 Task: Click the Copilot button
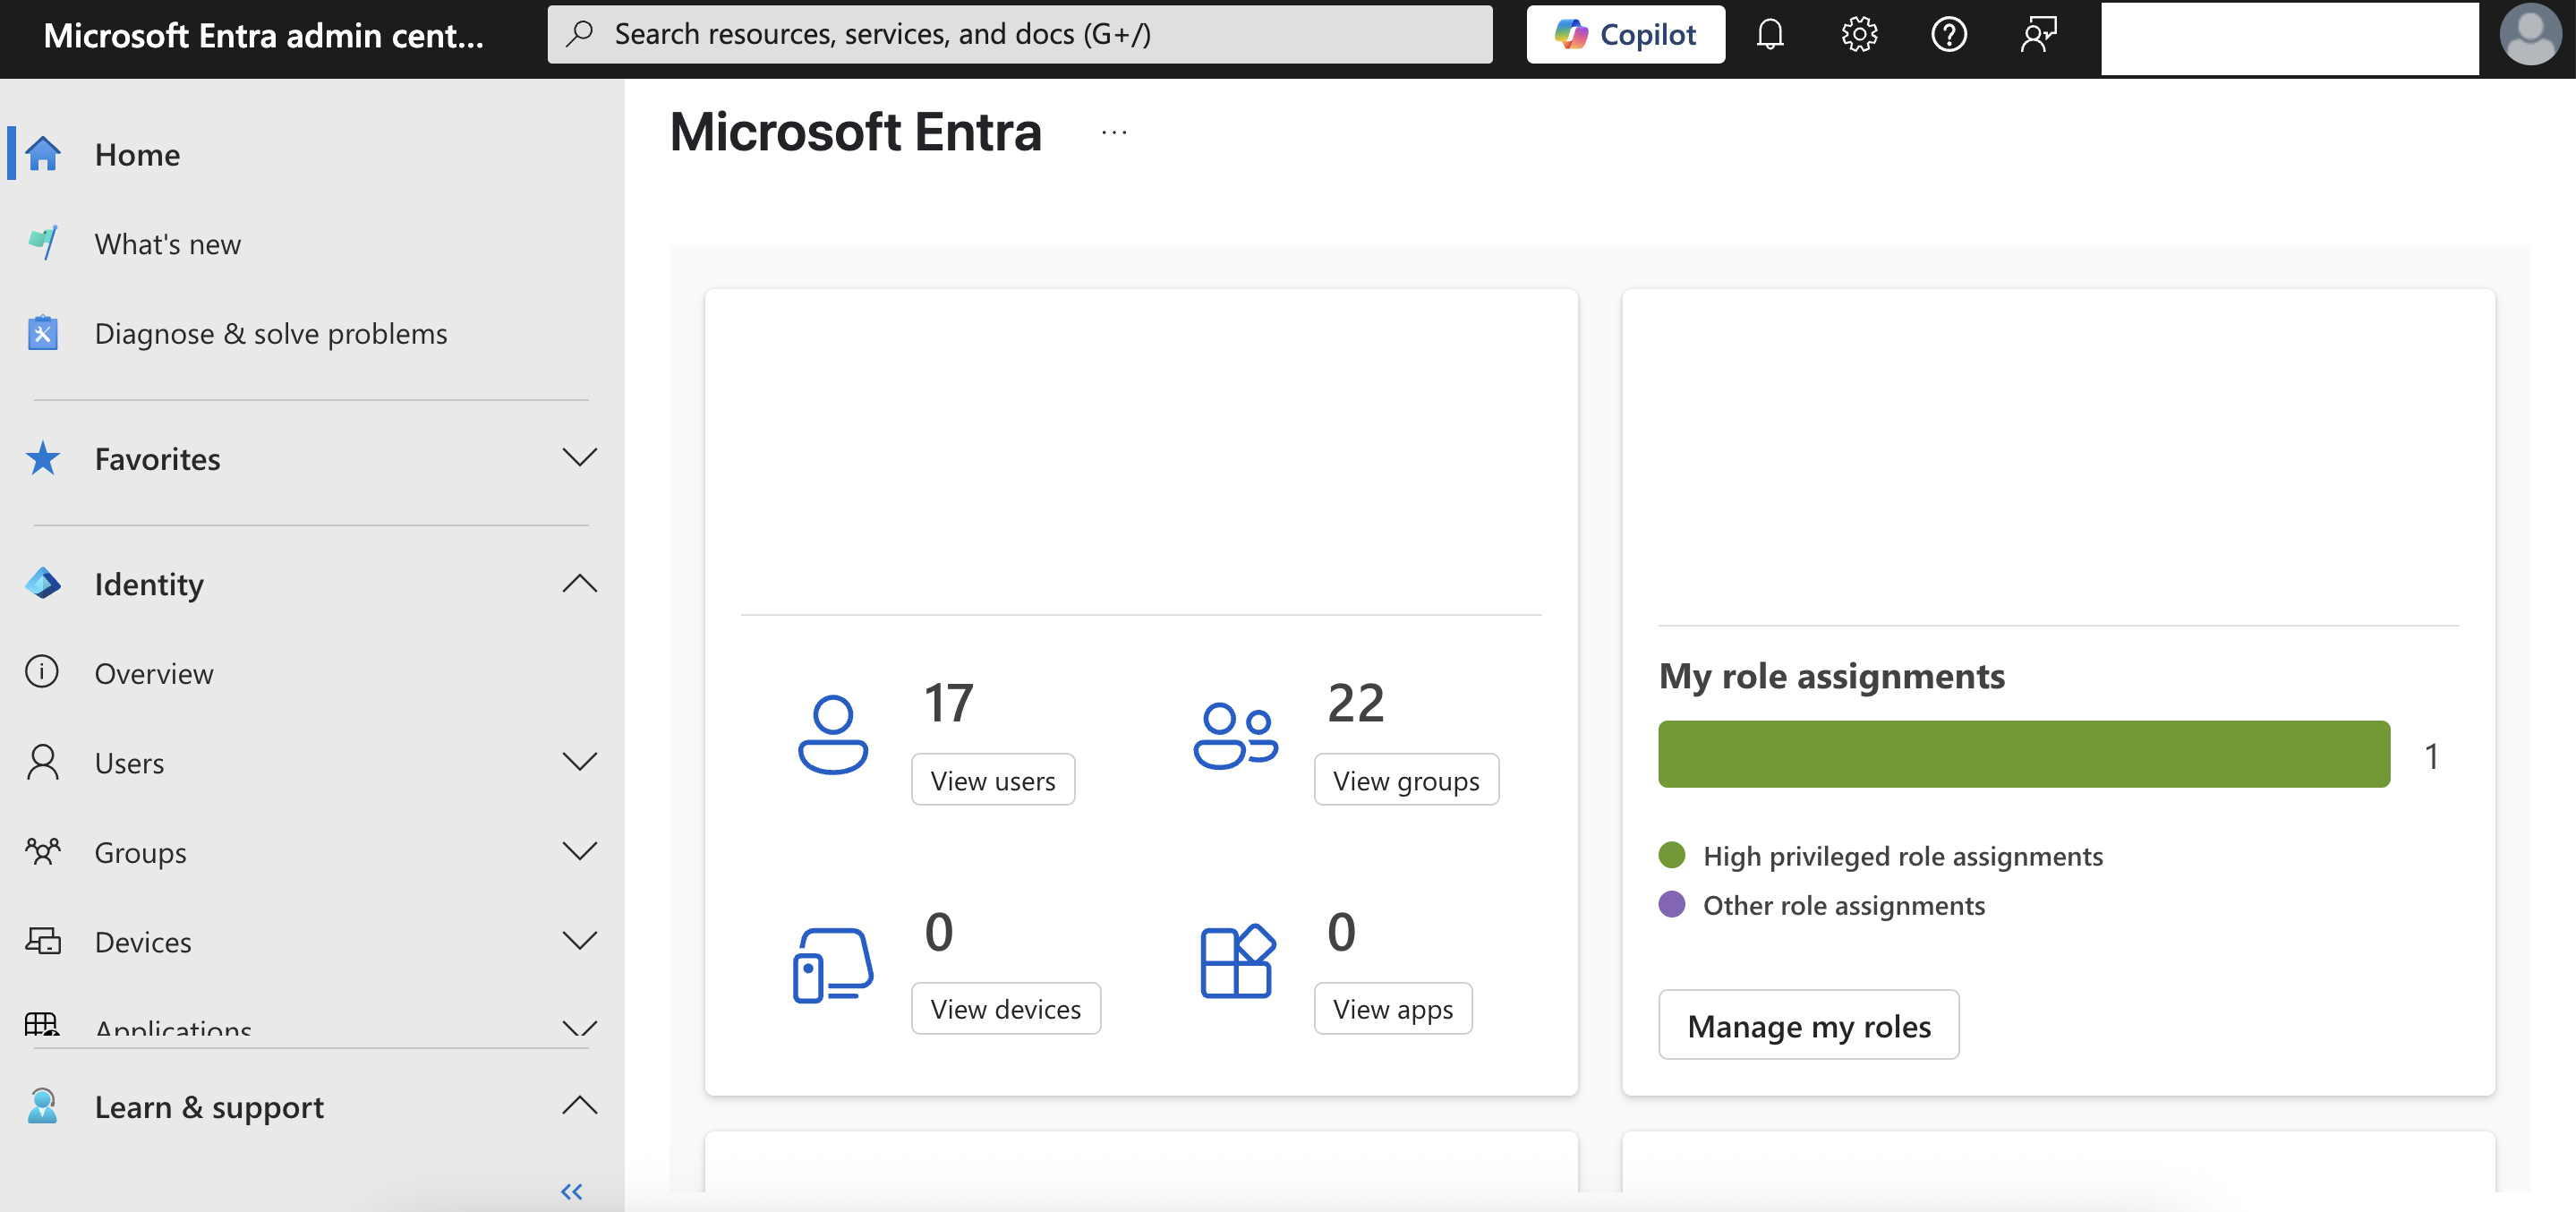pyautogui.click(x=1625, y=35)
